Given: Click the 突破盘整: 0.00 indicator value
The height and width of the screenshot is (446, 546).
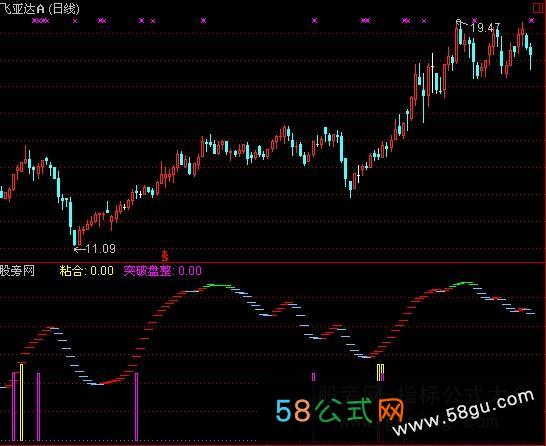Looking at the screenshot, I should 162,271.
